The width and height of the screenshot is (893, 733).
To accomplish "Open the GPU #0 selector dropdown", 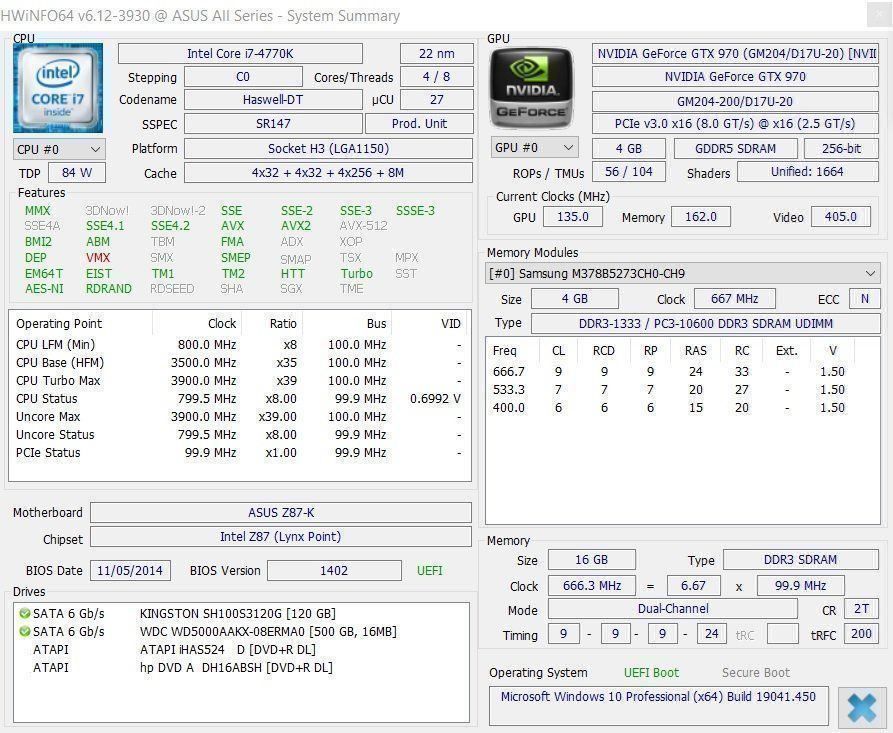I will point(535,148).
